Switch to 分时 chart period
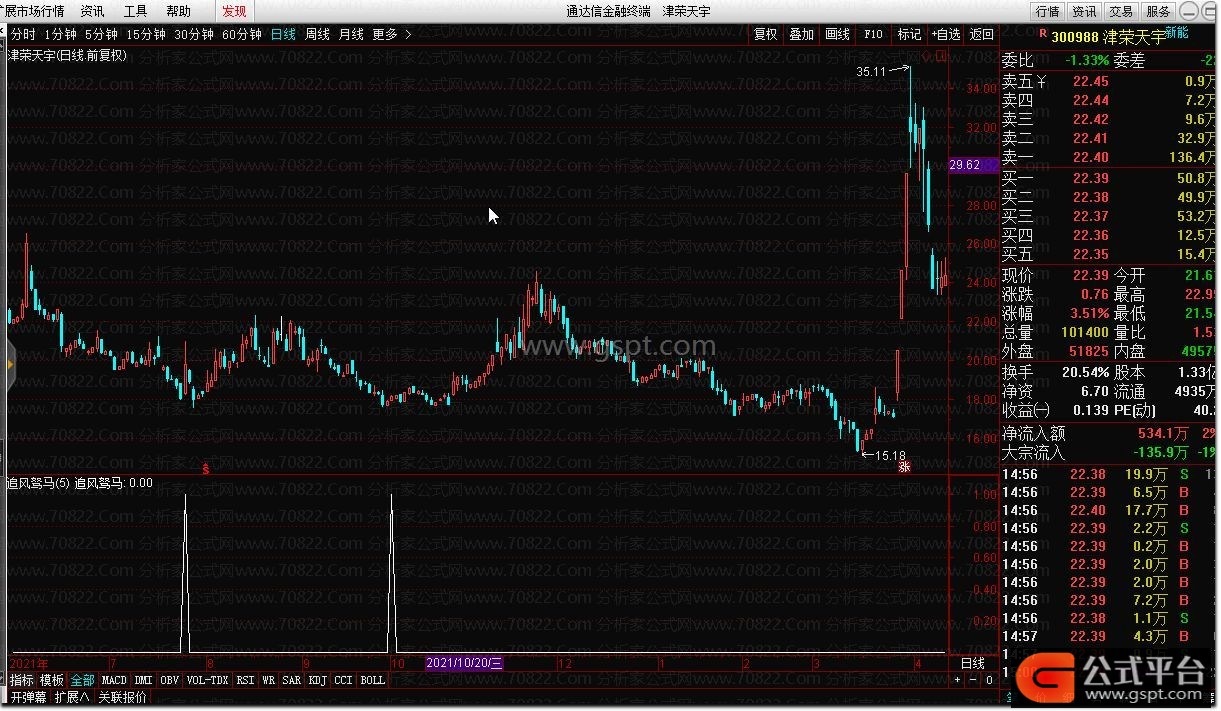The image size is (1221, 711). [22, 34]
